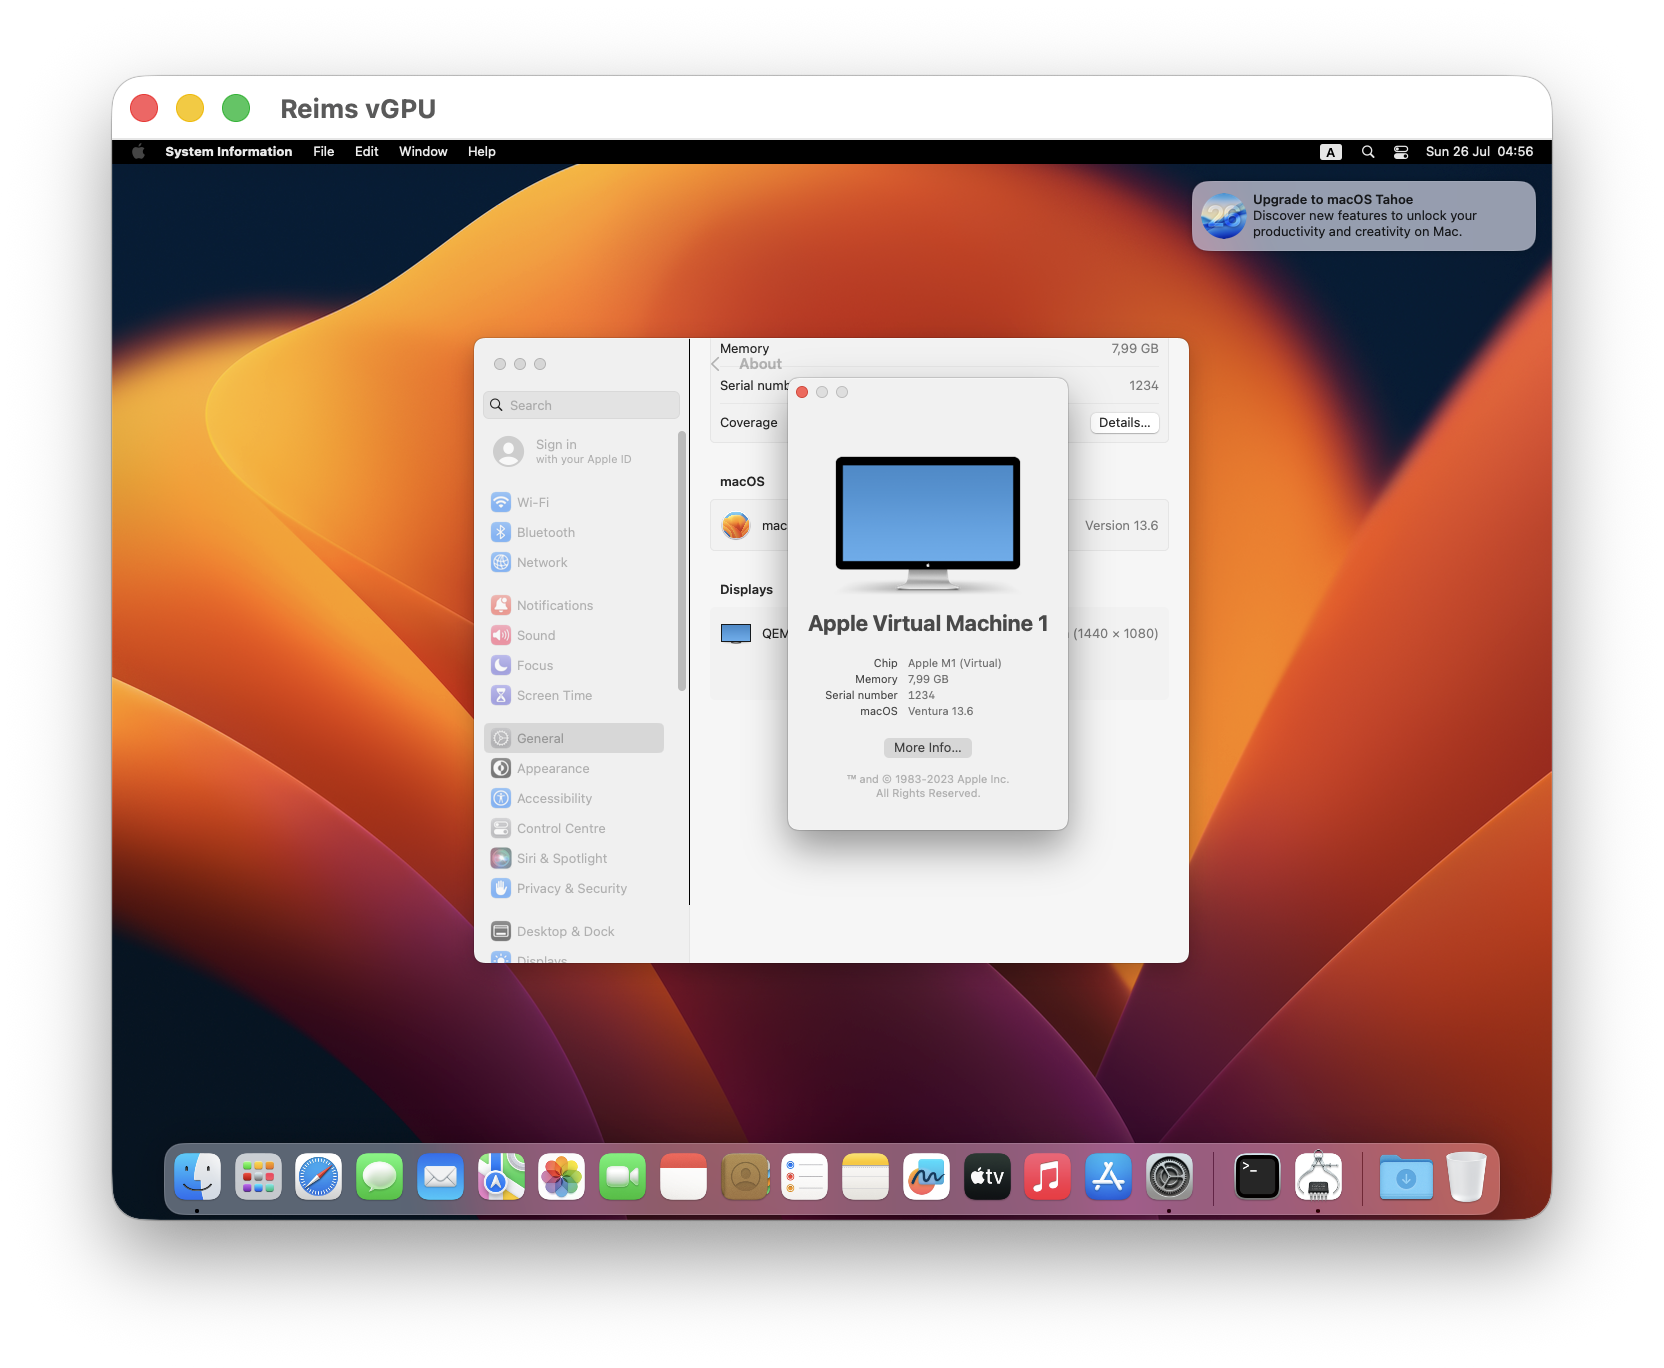Select General in settings sidebar
The image size is (1664, 1368).
point(574,738)
